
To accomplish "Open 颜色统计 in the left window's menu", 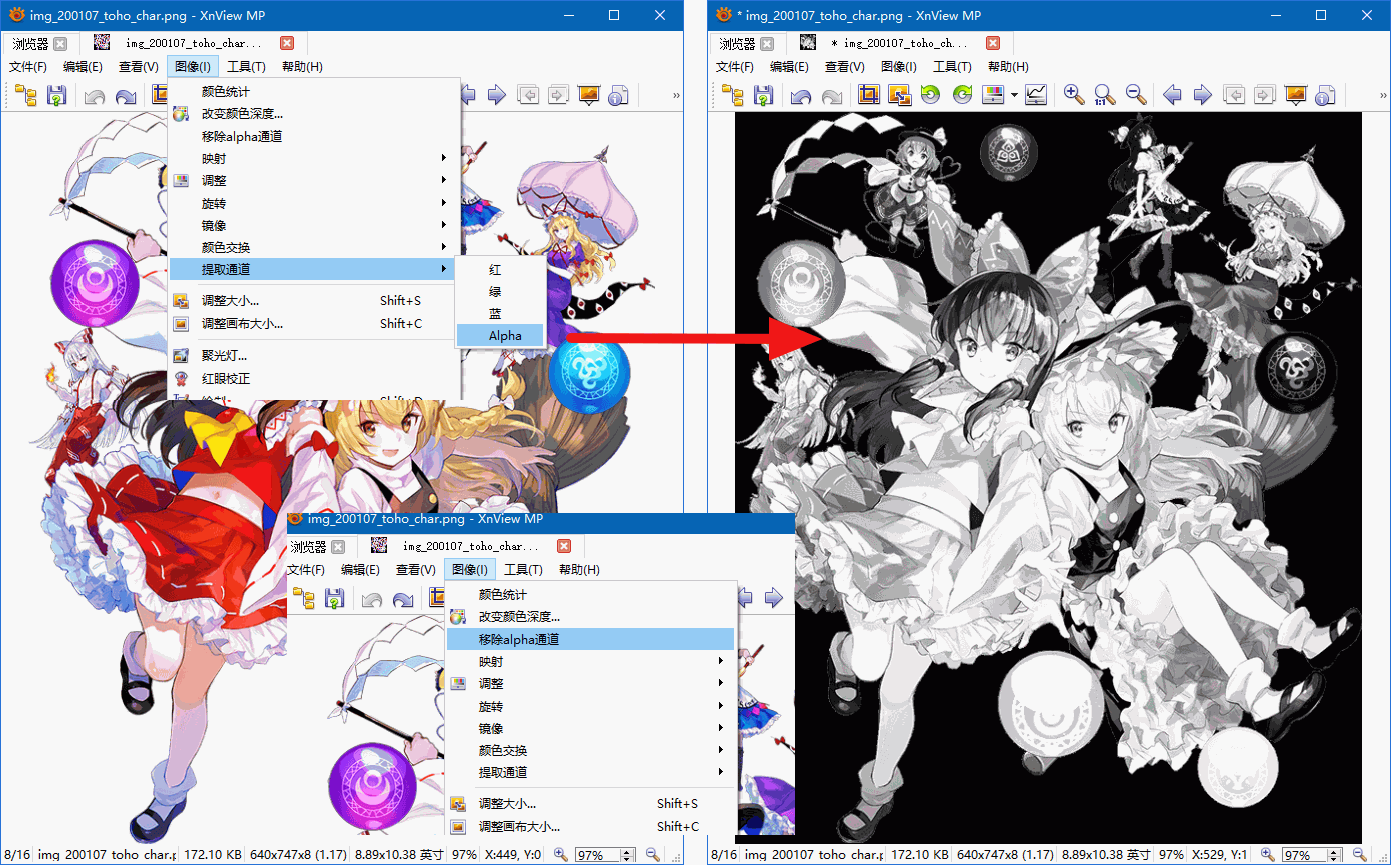I will click(x=314, y=91).
